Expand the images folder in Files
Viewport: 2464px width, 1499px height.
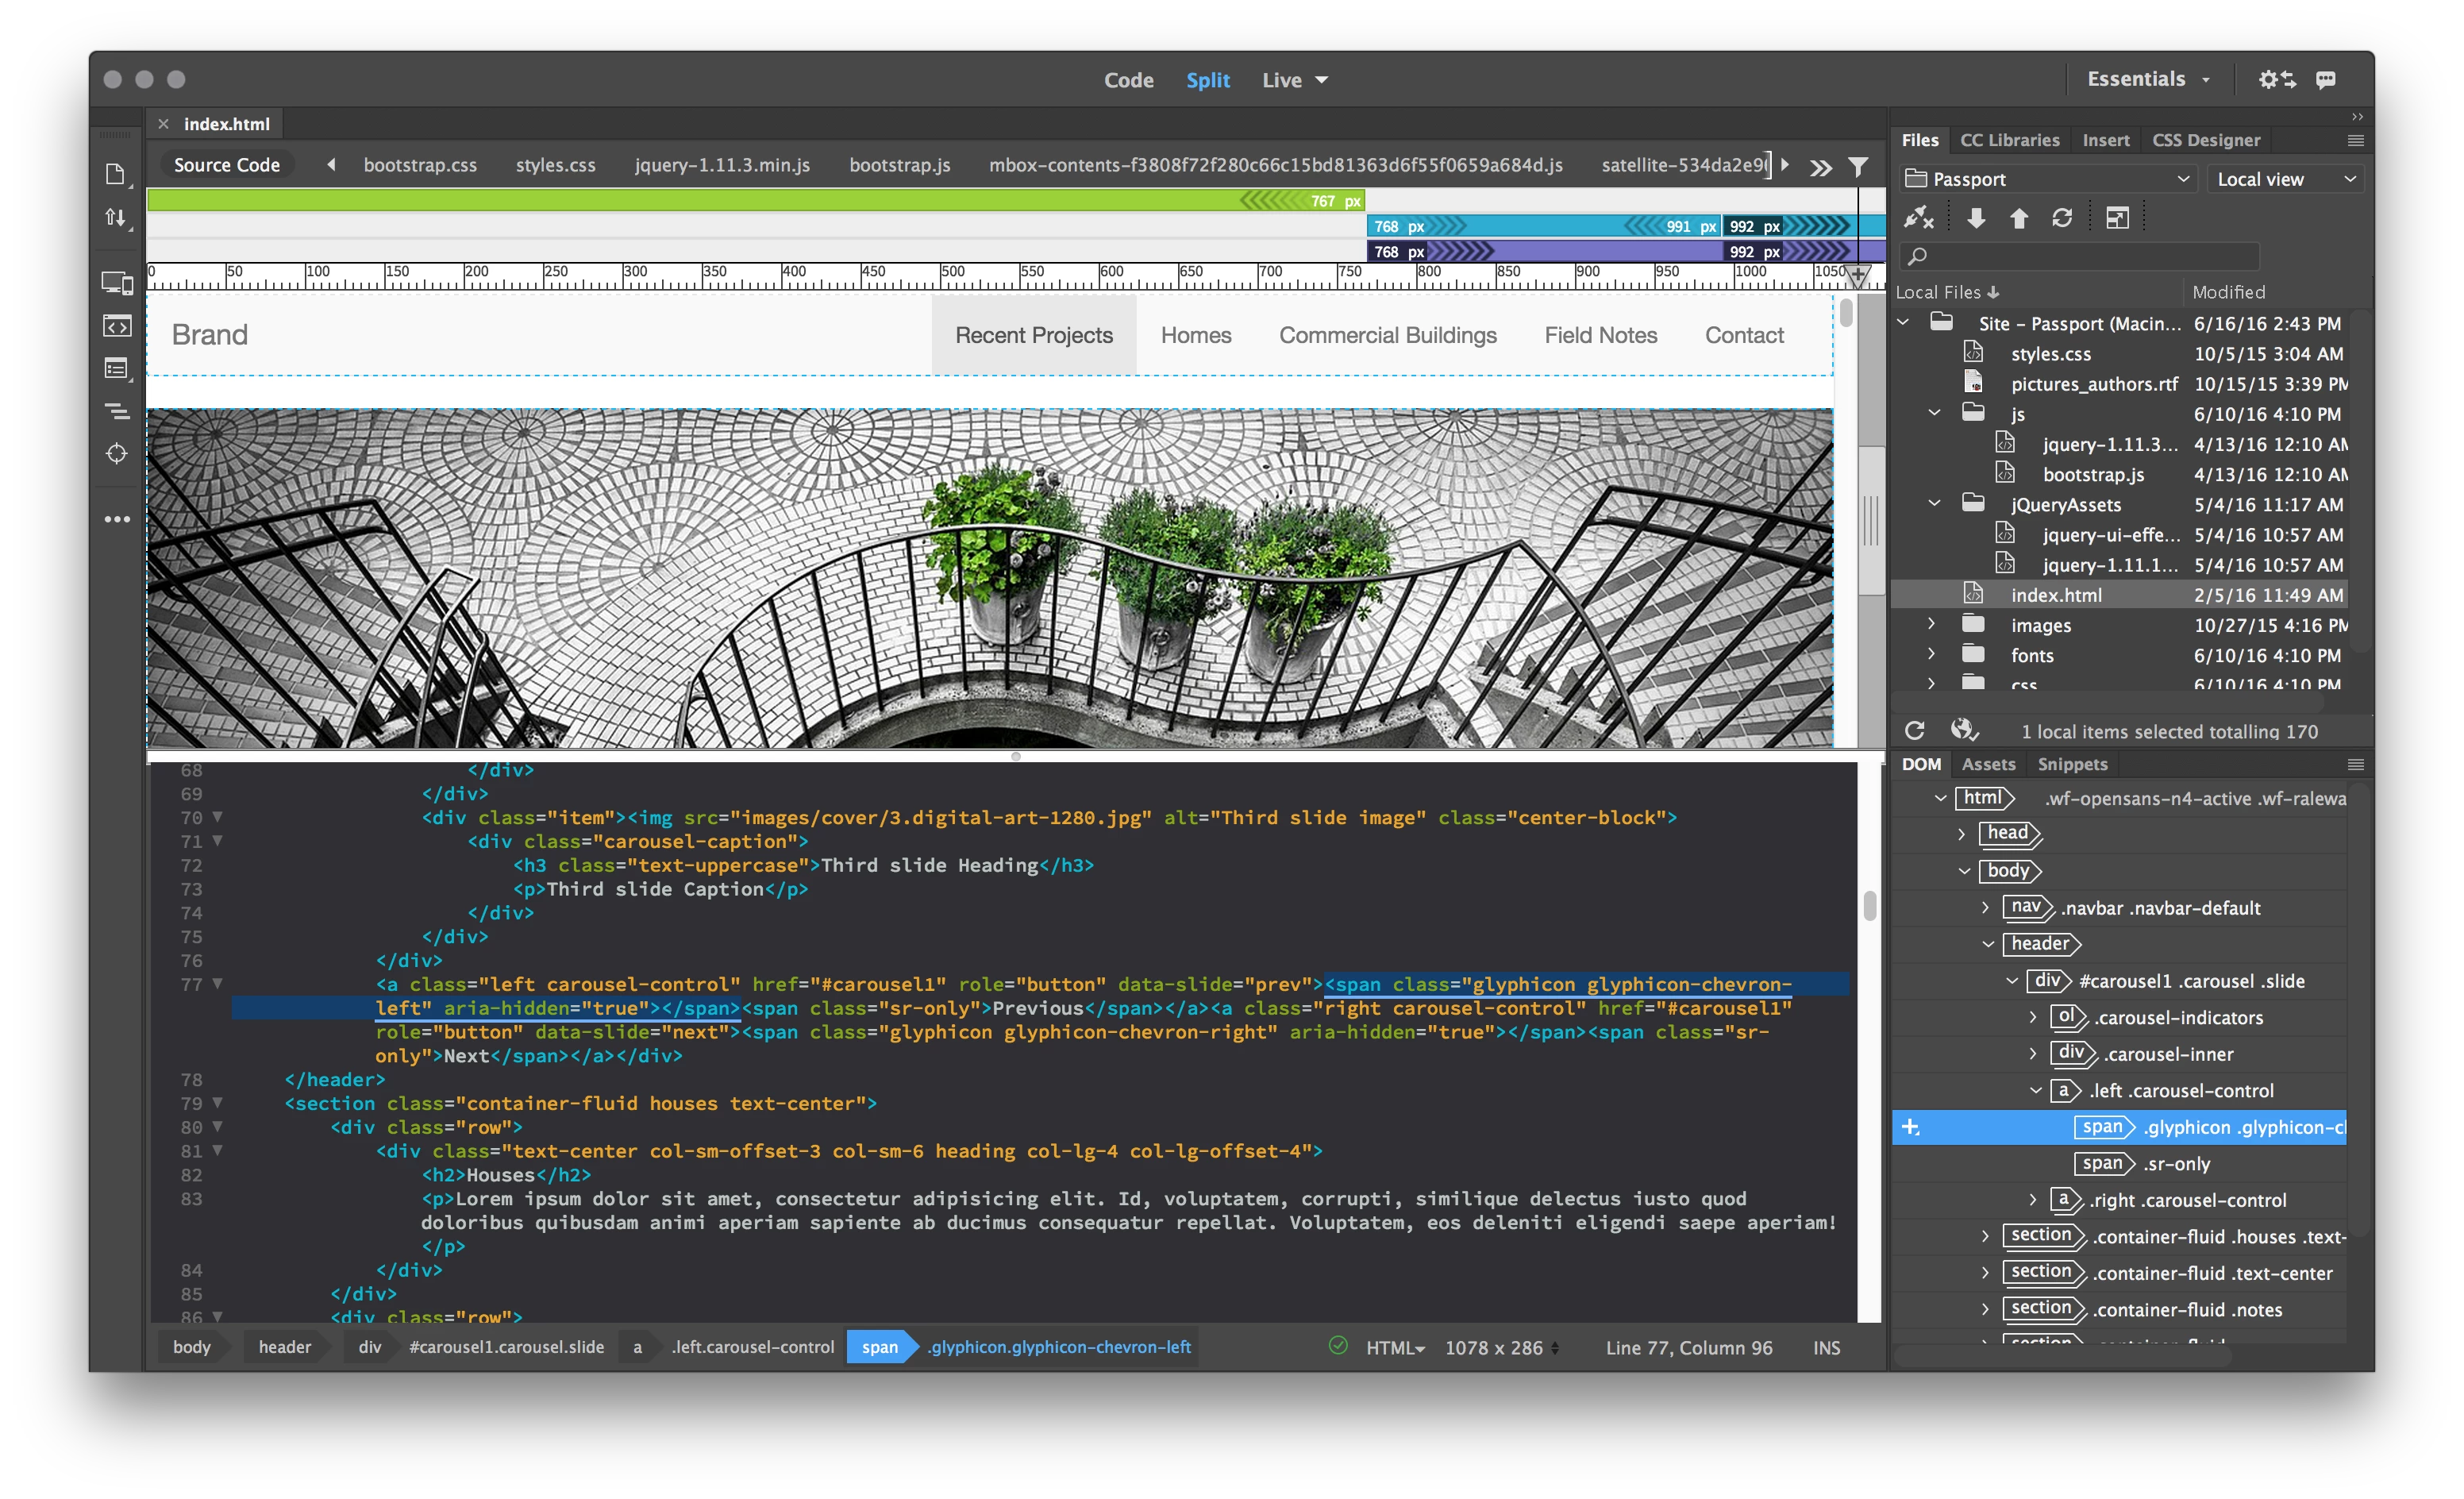pyautogui.click(x=1932, y=624)
